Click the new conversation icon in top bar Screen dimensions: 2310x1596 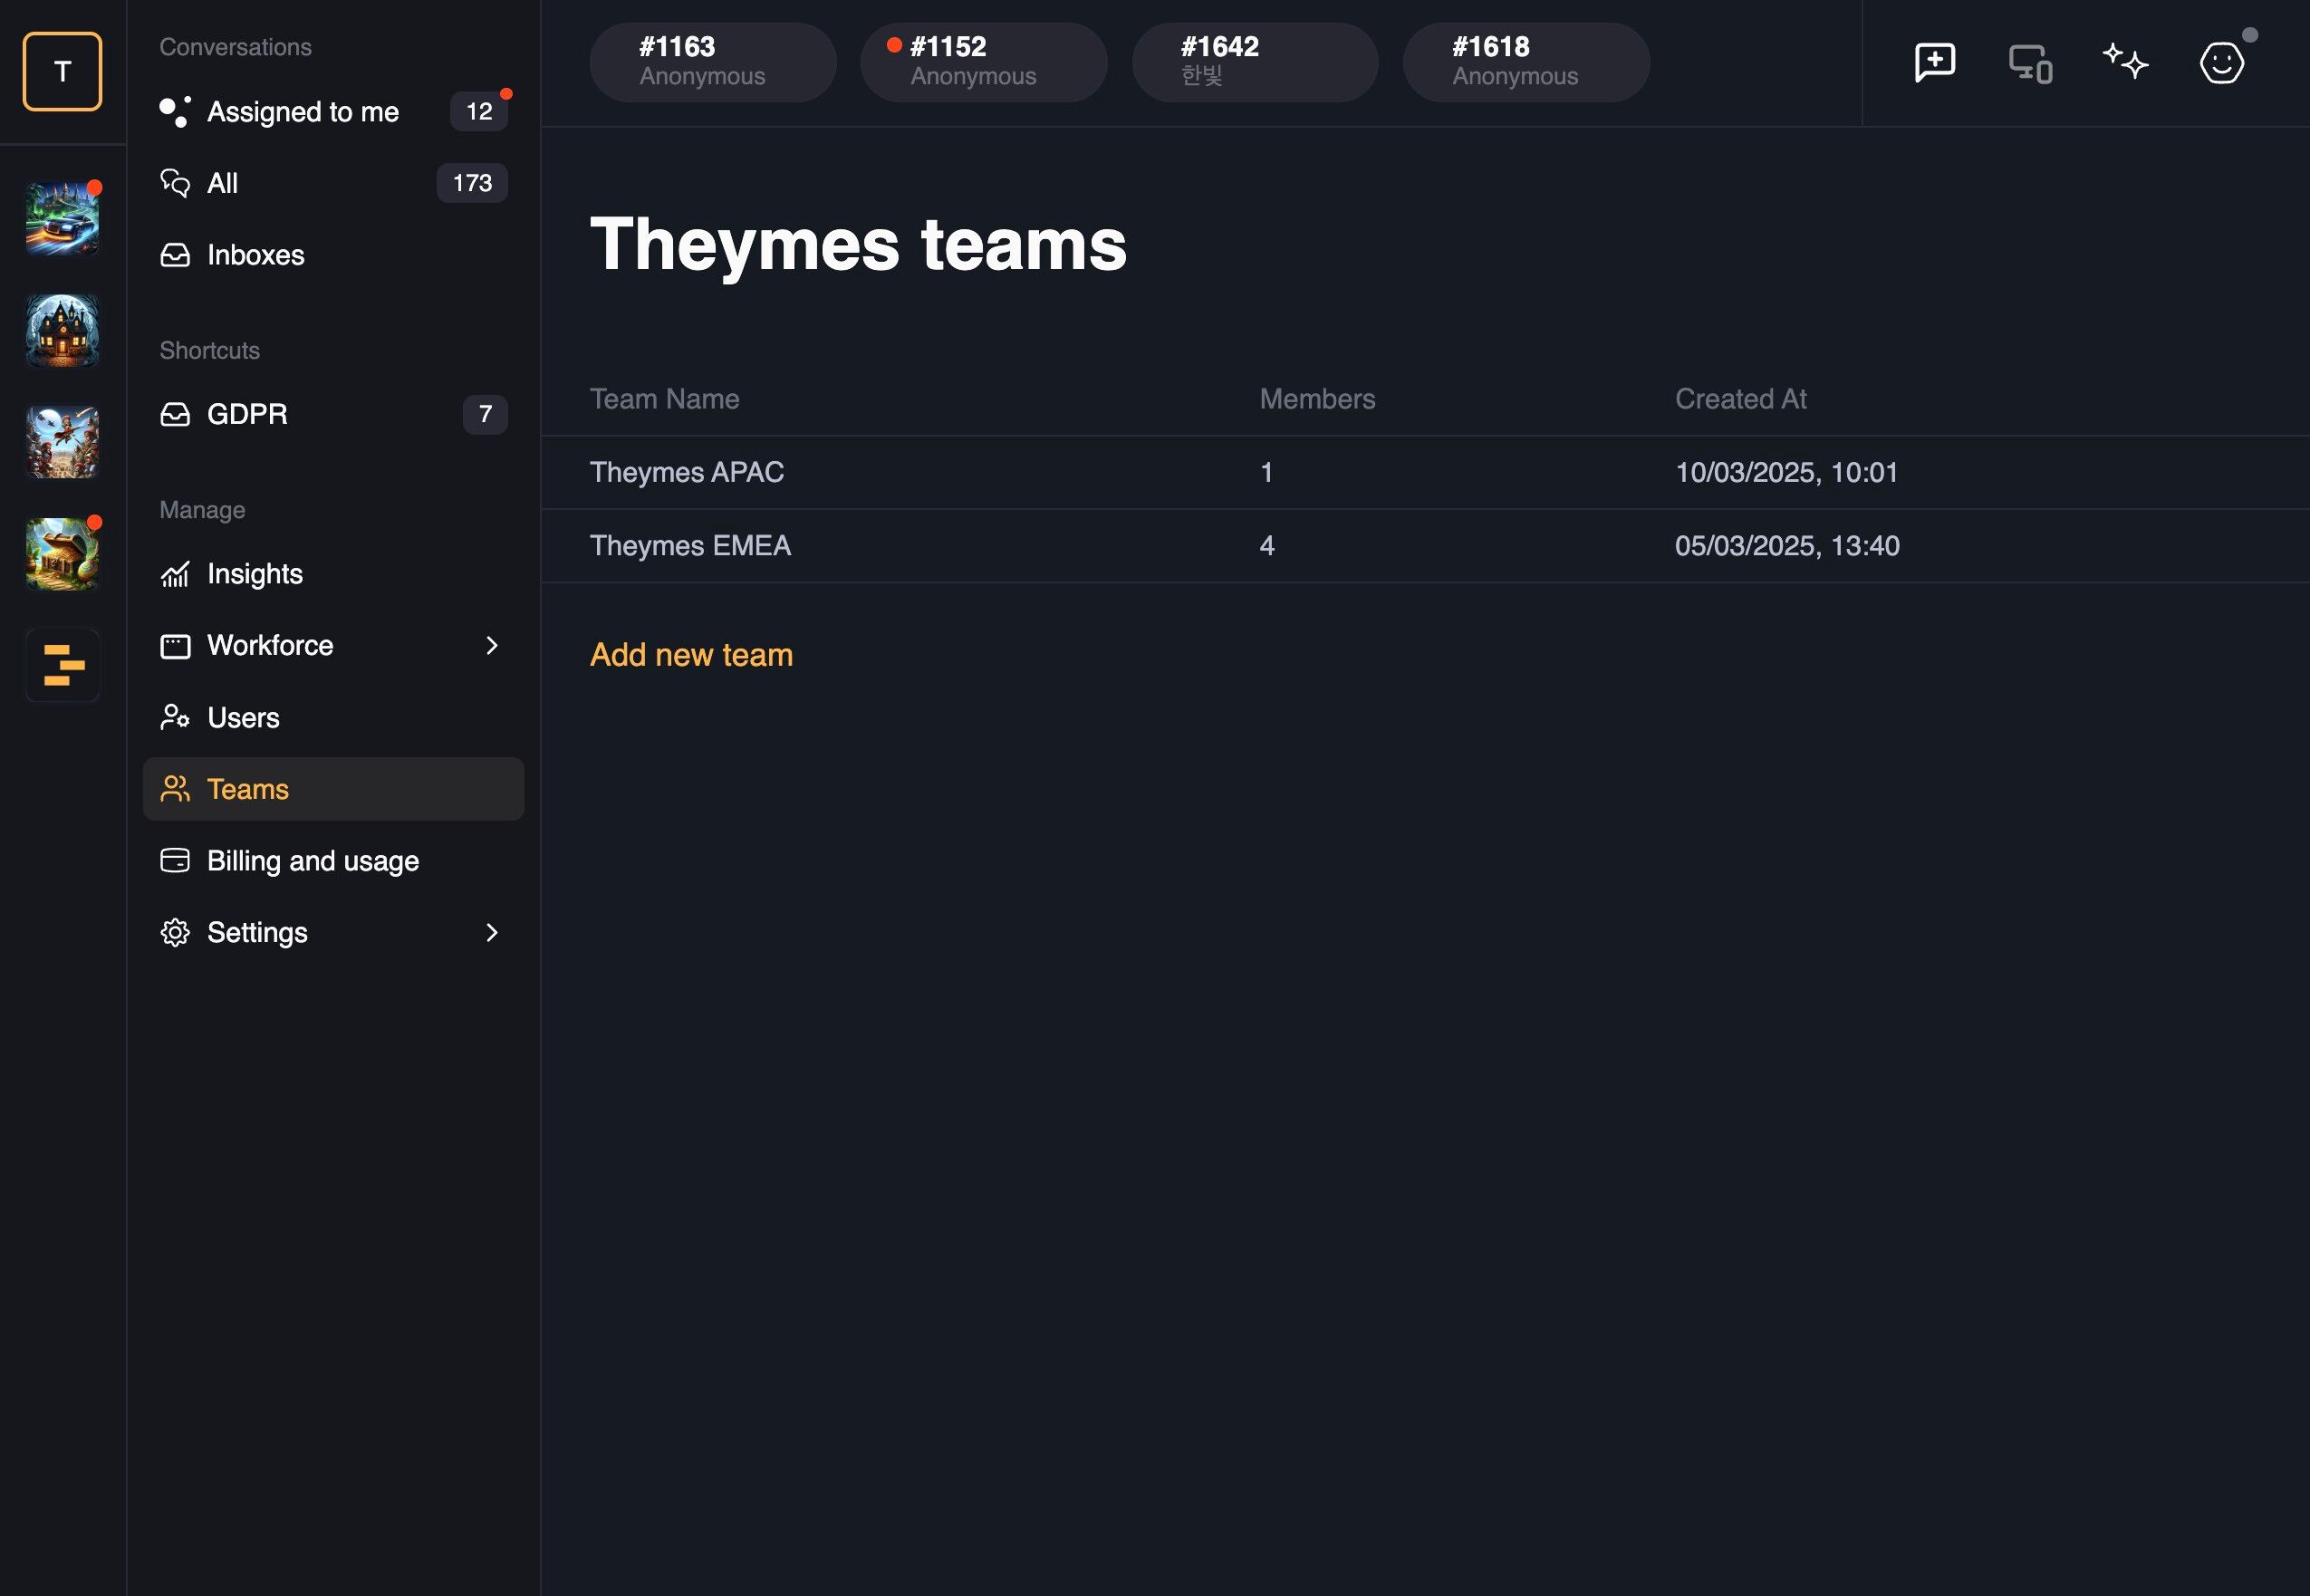(x=1934, y=63)
